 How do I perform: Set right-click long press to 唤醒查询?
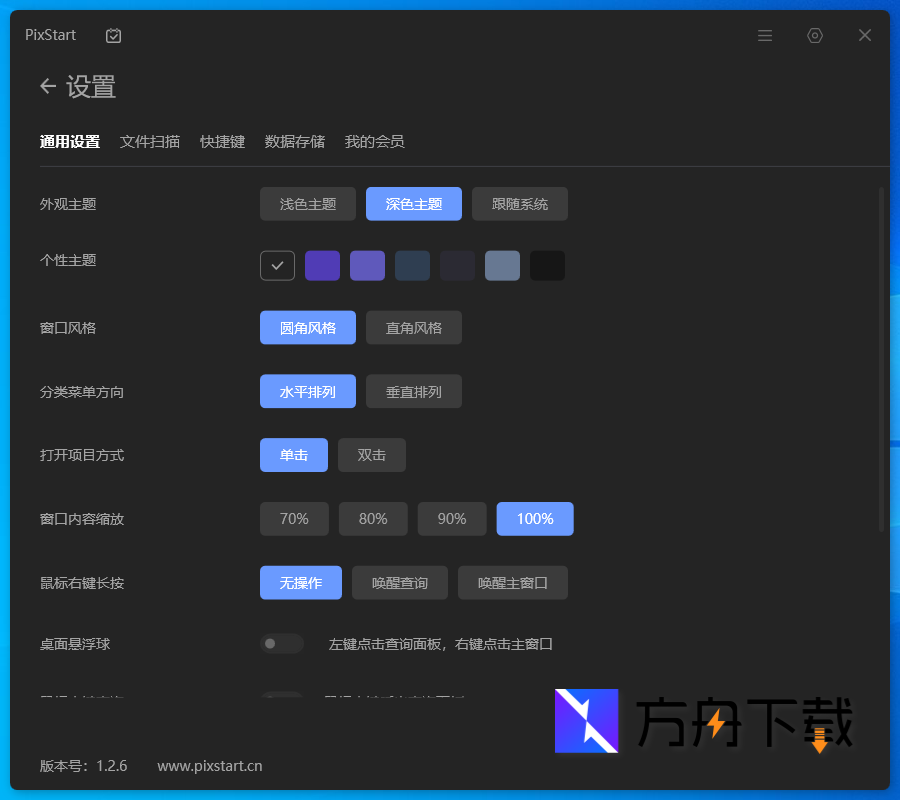399,582
